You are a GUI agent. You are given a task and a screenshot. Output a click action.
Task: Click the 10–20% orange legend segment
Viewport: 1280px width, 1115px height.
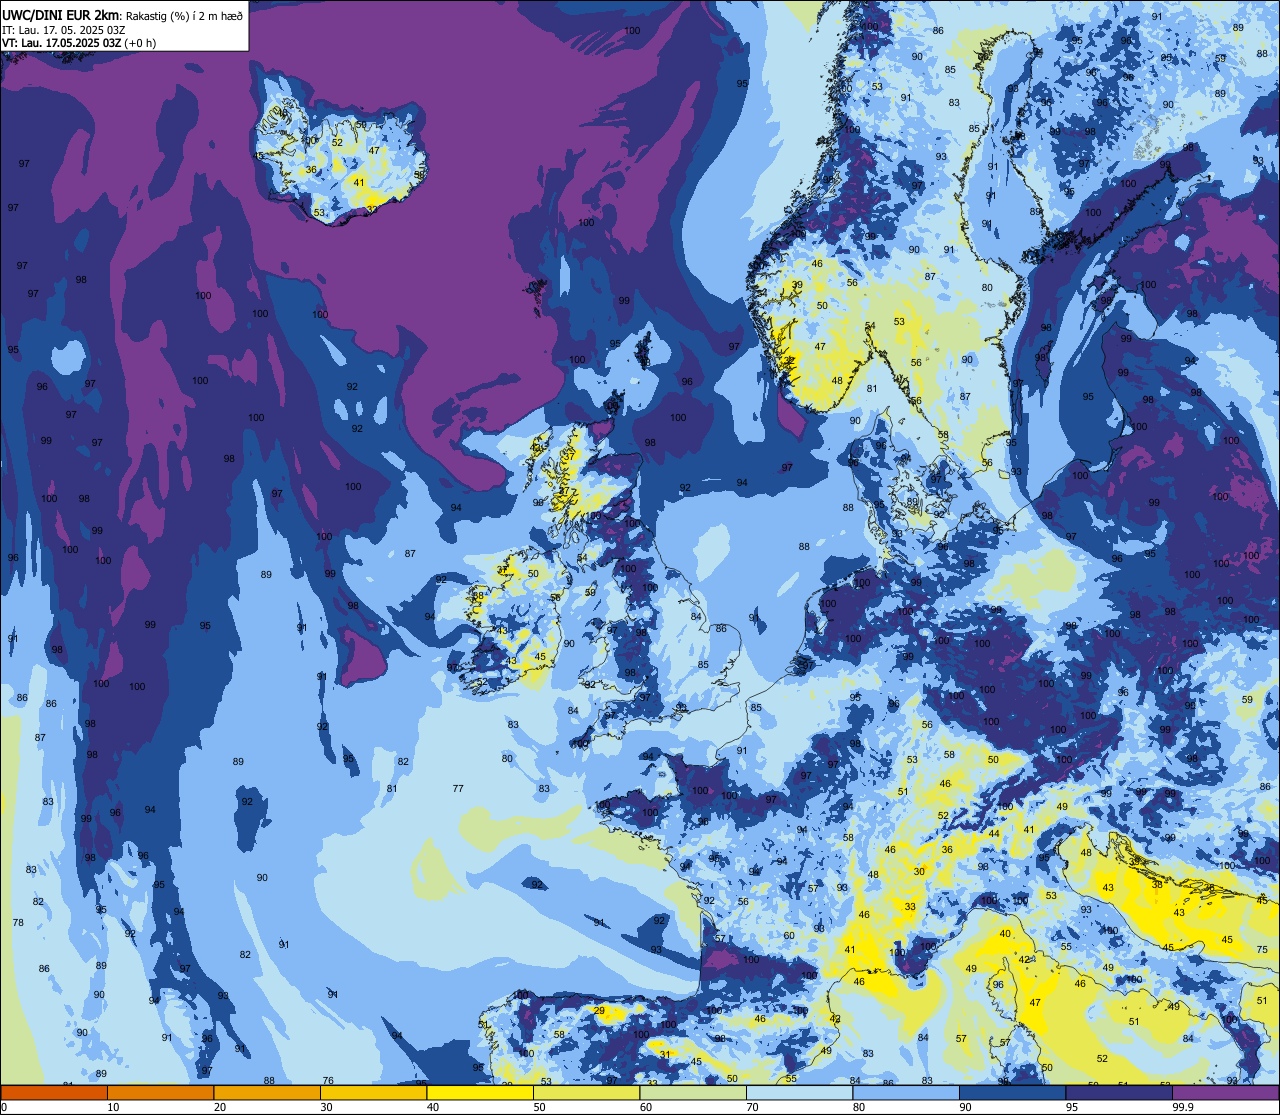(x=160, y=1092)
